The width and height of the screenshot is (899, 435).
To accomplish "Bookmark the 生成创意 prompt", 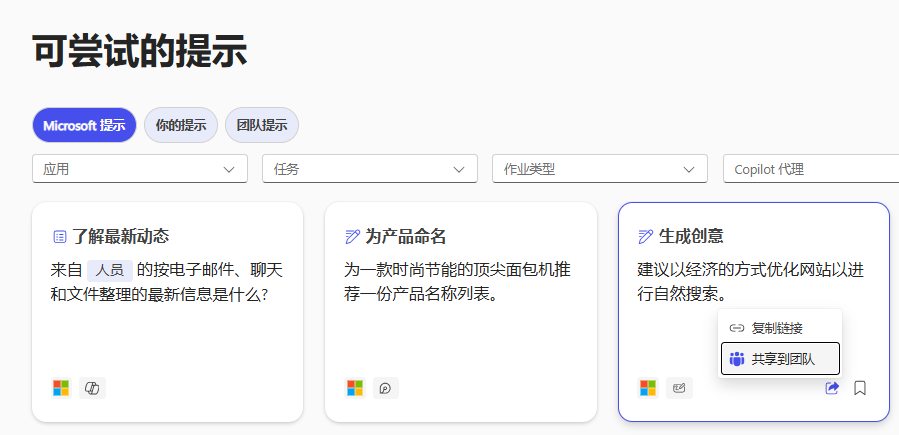I will (860, 388).
